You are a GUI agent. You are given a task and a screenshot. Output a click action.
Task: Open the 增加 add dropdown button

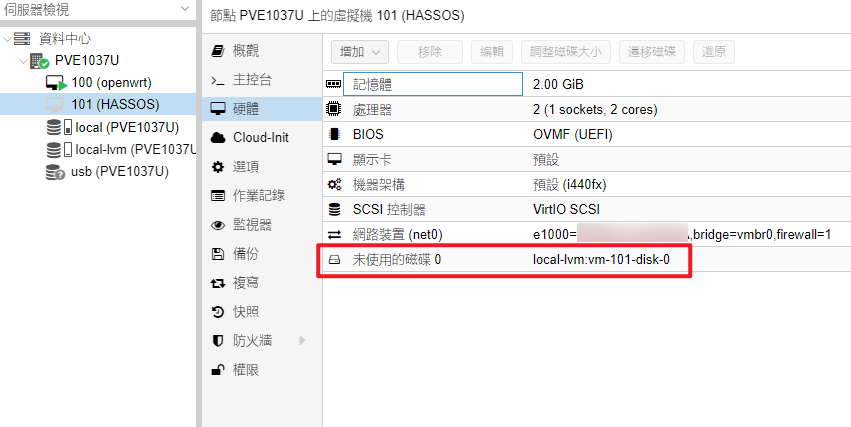pos(360,52)
